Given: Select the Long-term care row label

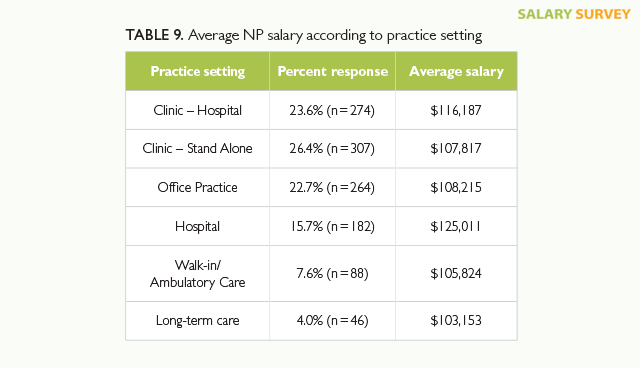Looking at the screenshot, I should (x=198, y=321).
